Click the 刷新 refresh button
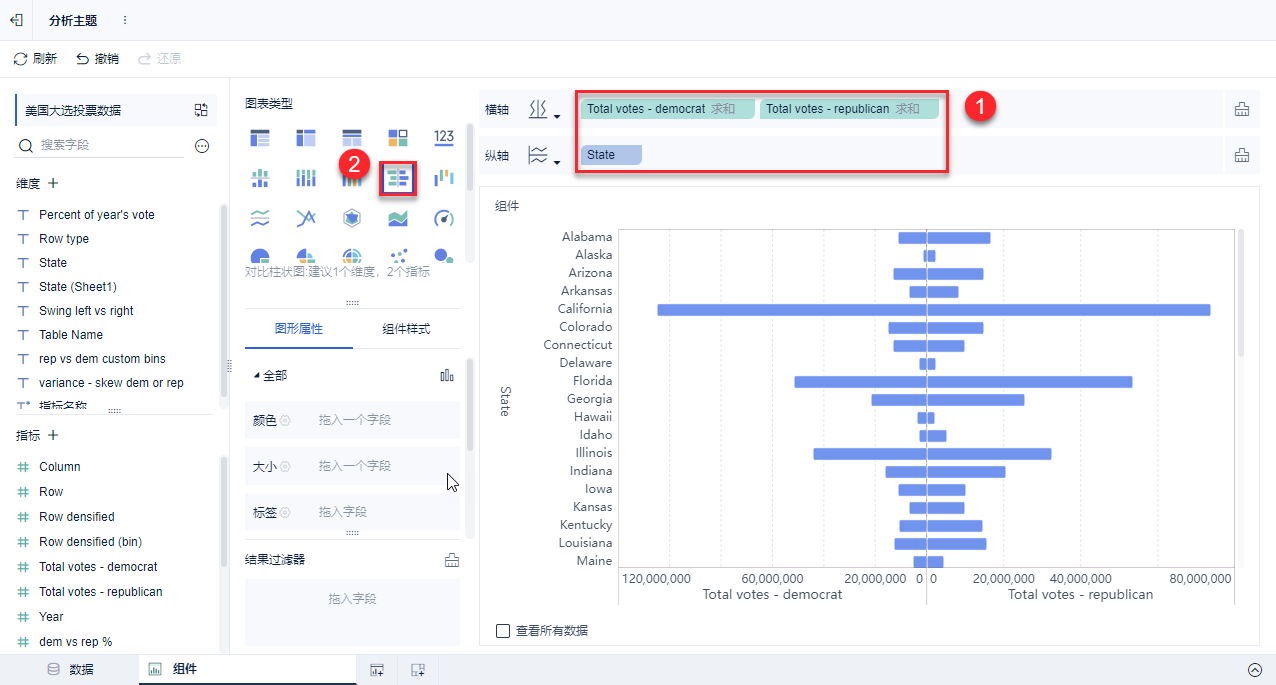Image resolution: width=1276 pixels, height=685 pixels. (35, 59)
